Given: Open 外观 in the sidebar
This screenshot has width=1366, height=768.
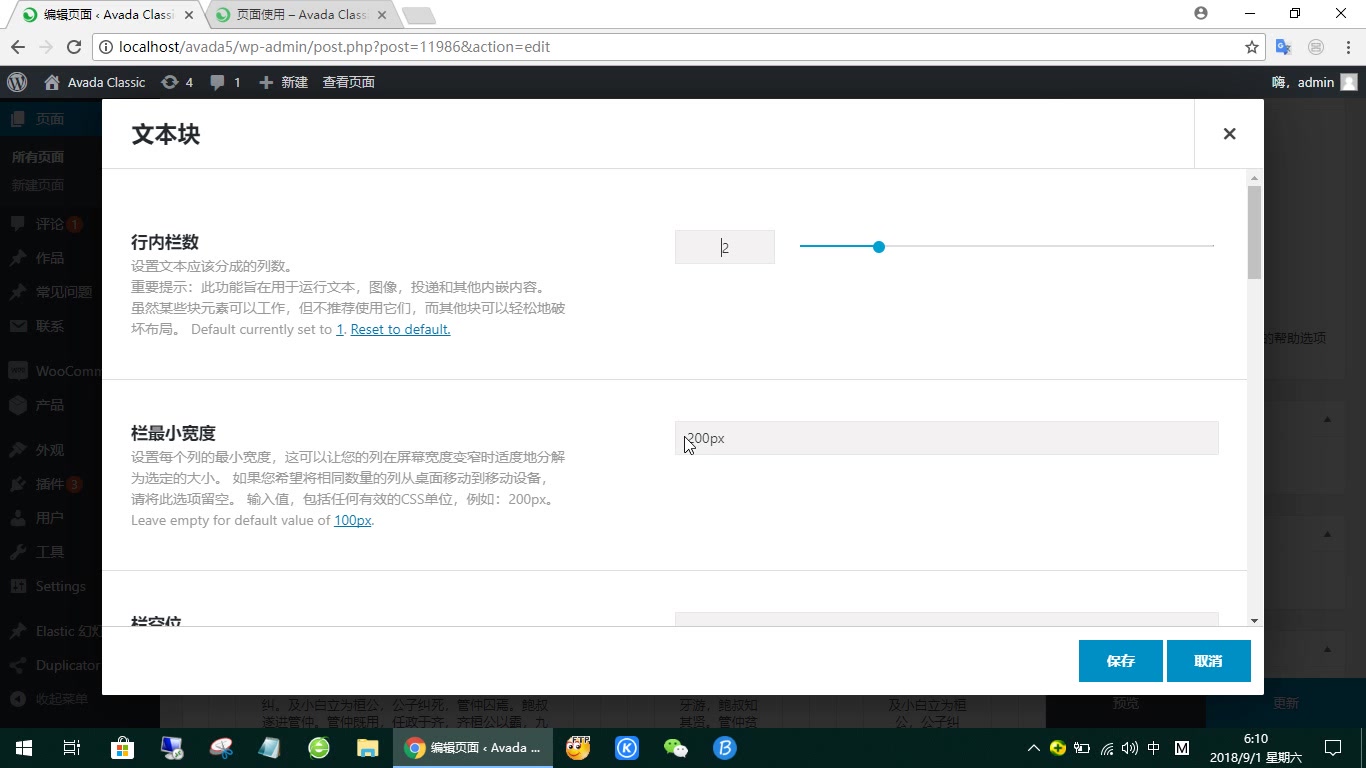Looking at the screenshot, I should coord(50,450).
